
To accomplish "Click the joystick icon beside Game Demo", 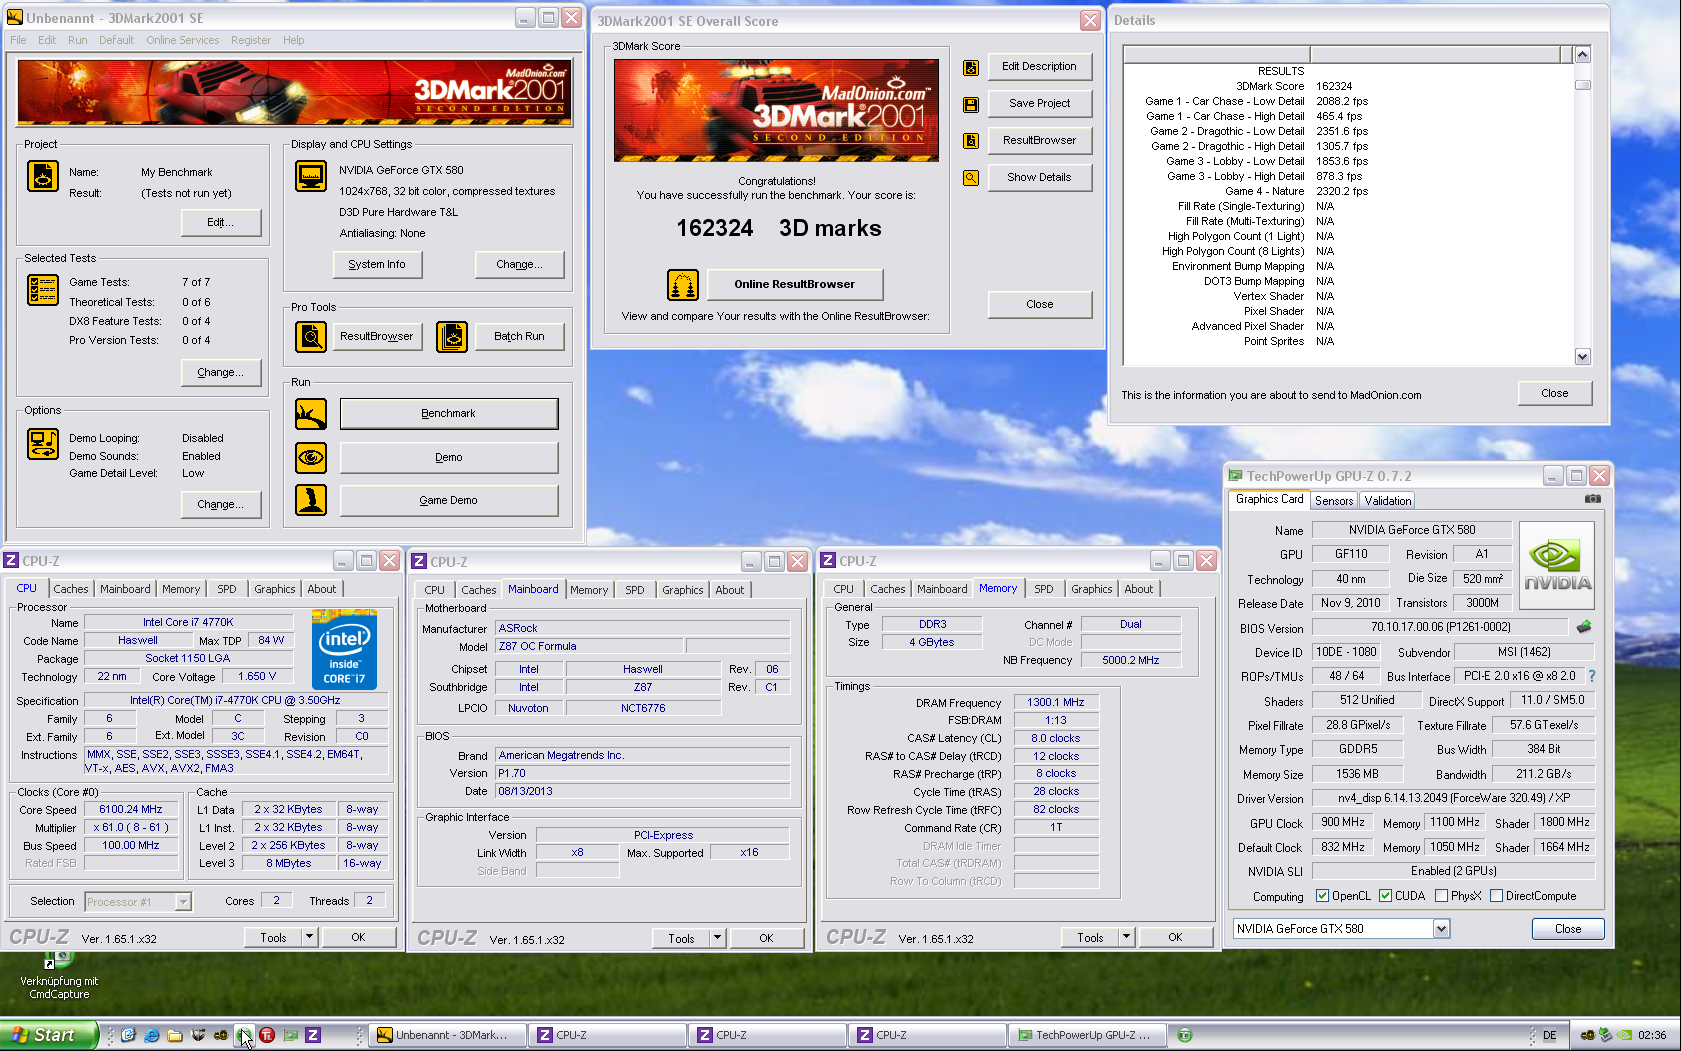I will 311,500.
